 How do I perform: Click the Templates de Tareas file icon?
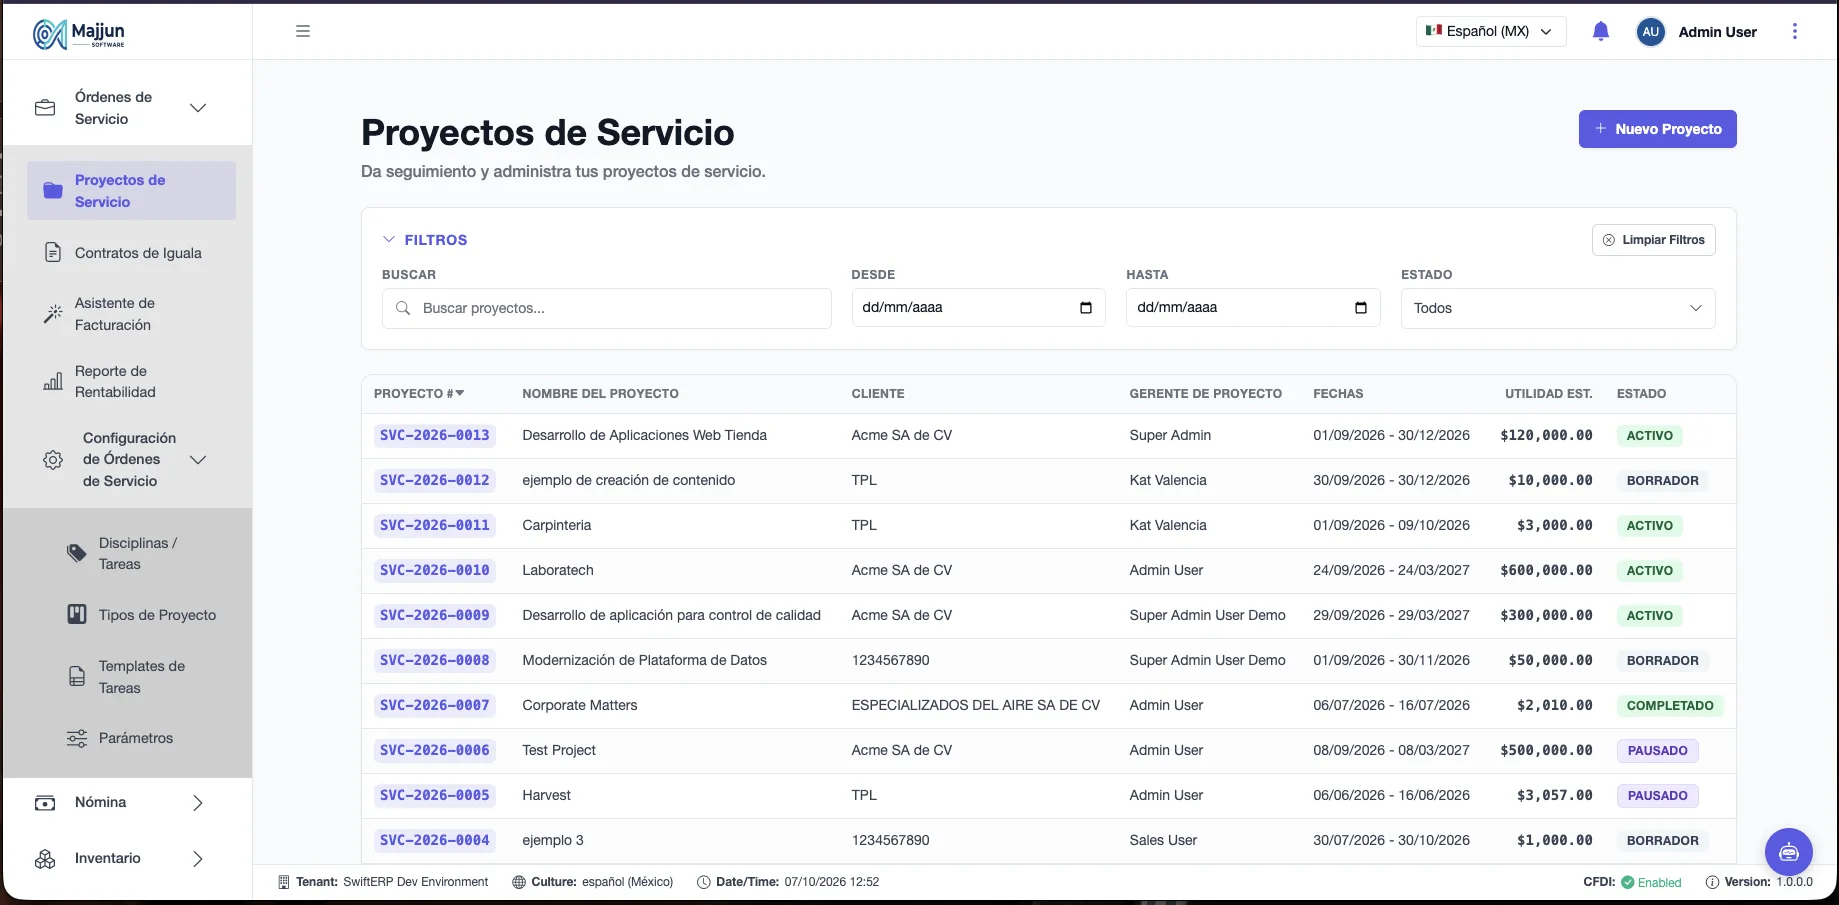(x=77, y=677)
